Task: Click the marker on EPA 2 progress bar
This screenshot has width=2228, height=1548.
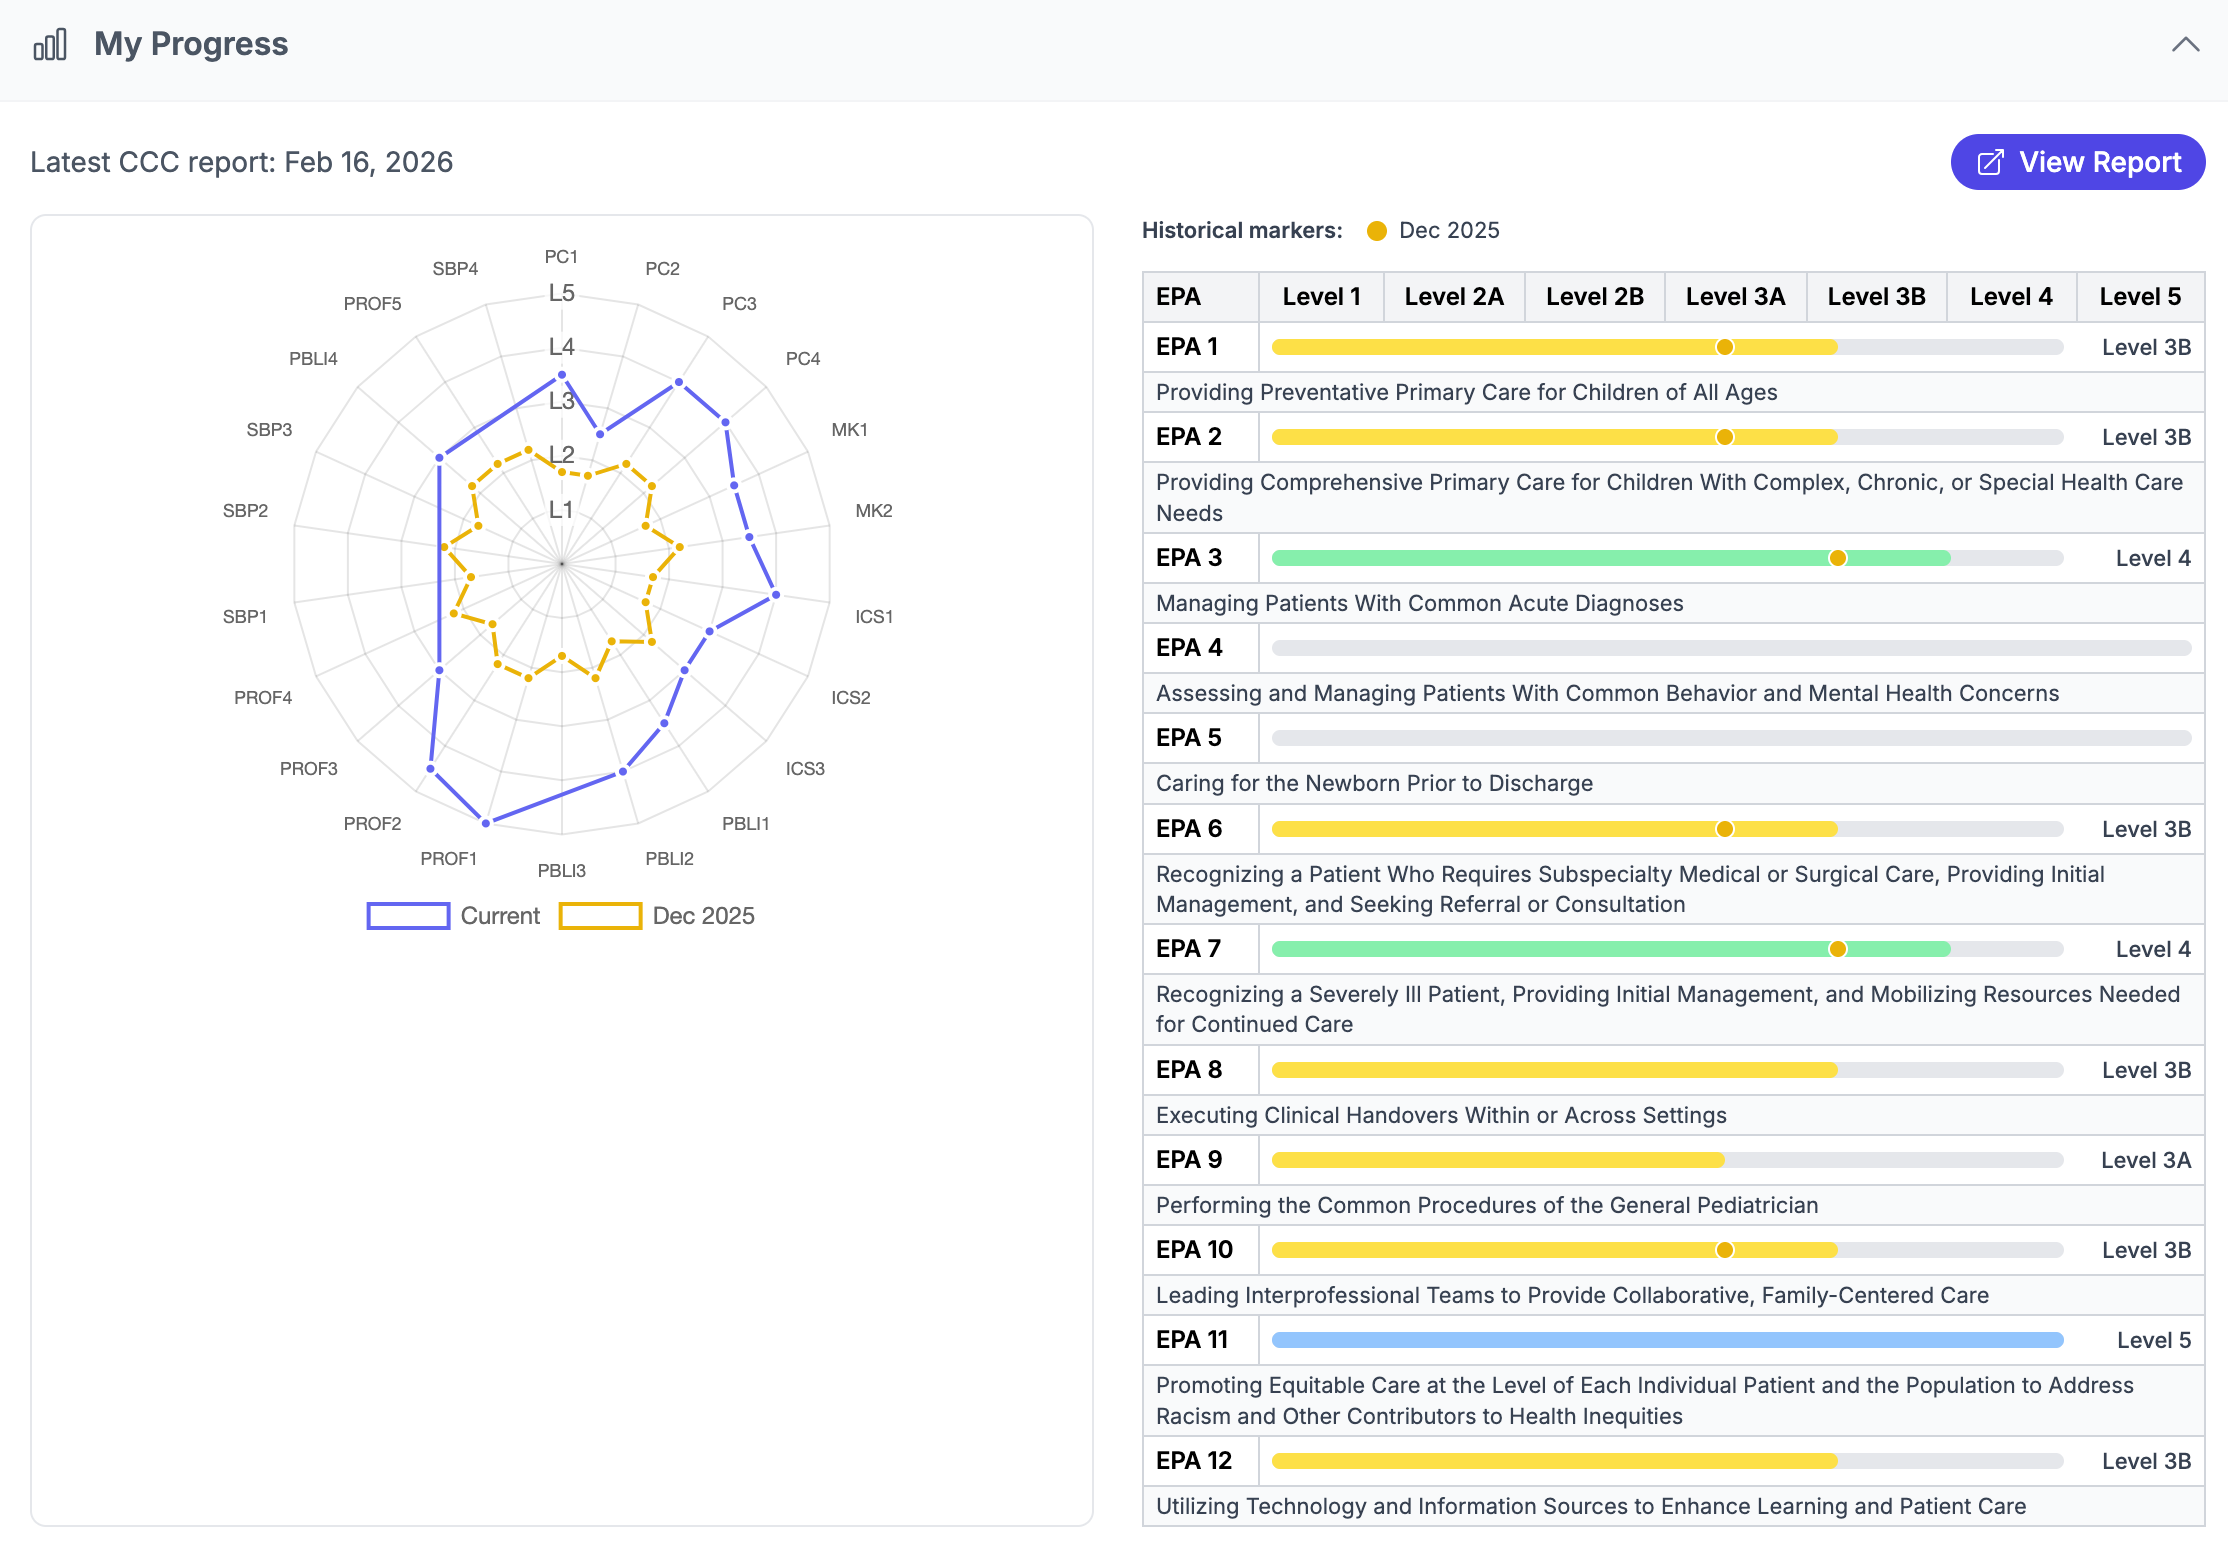Action: (1724, 436)
